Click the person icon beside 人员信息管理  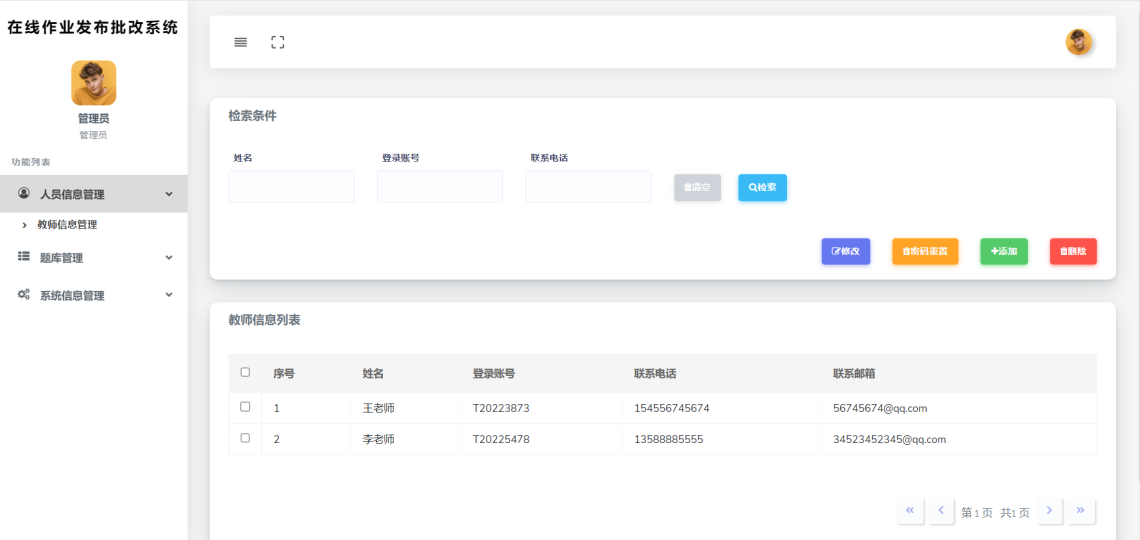[24, 193]
